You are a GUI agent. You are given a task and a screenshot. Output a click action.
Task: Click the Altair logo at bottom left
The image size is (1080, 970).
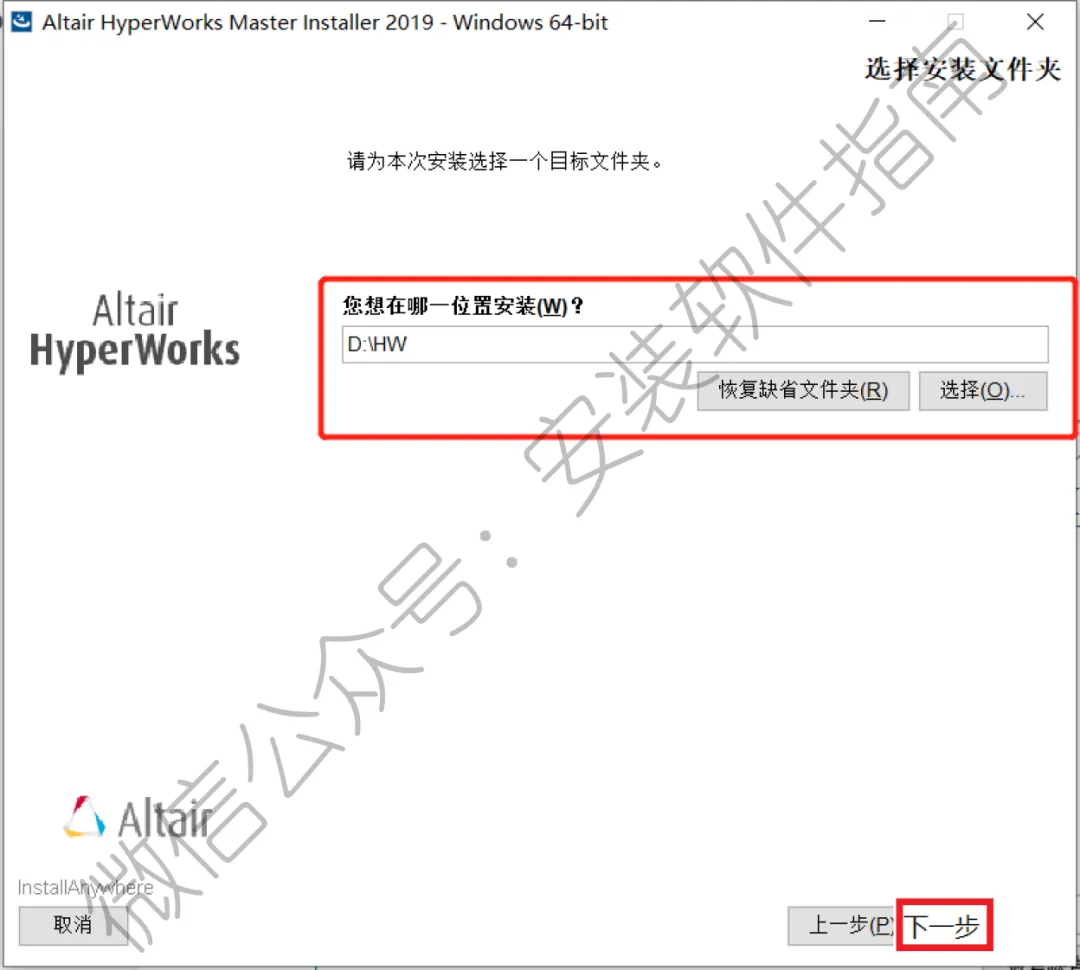click(138, 818)
